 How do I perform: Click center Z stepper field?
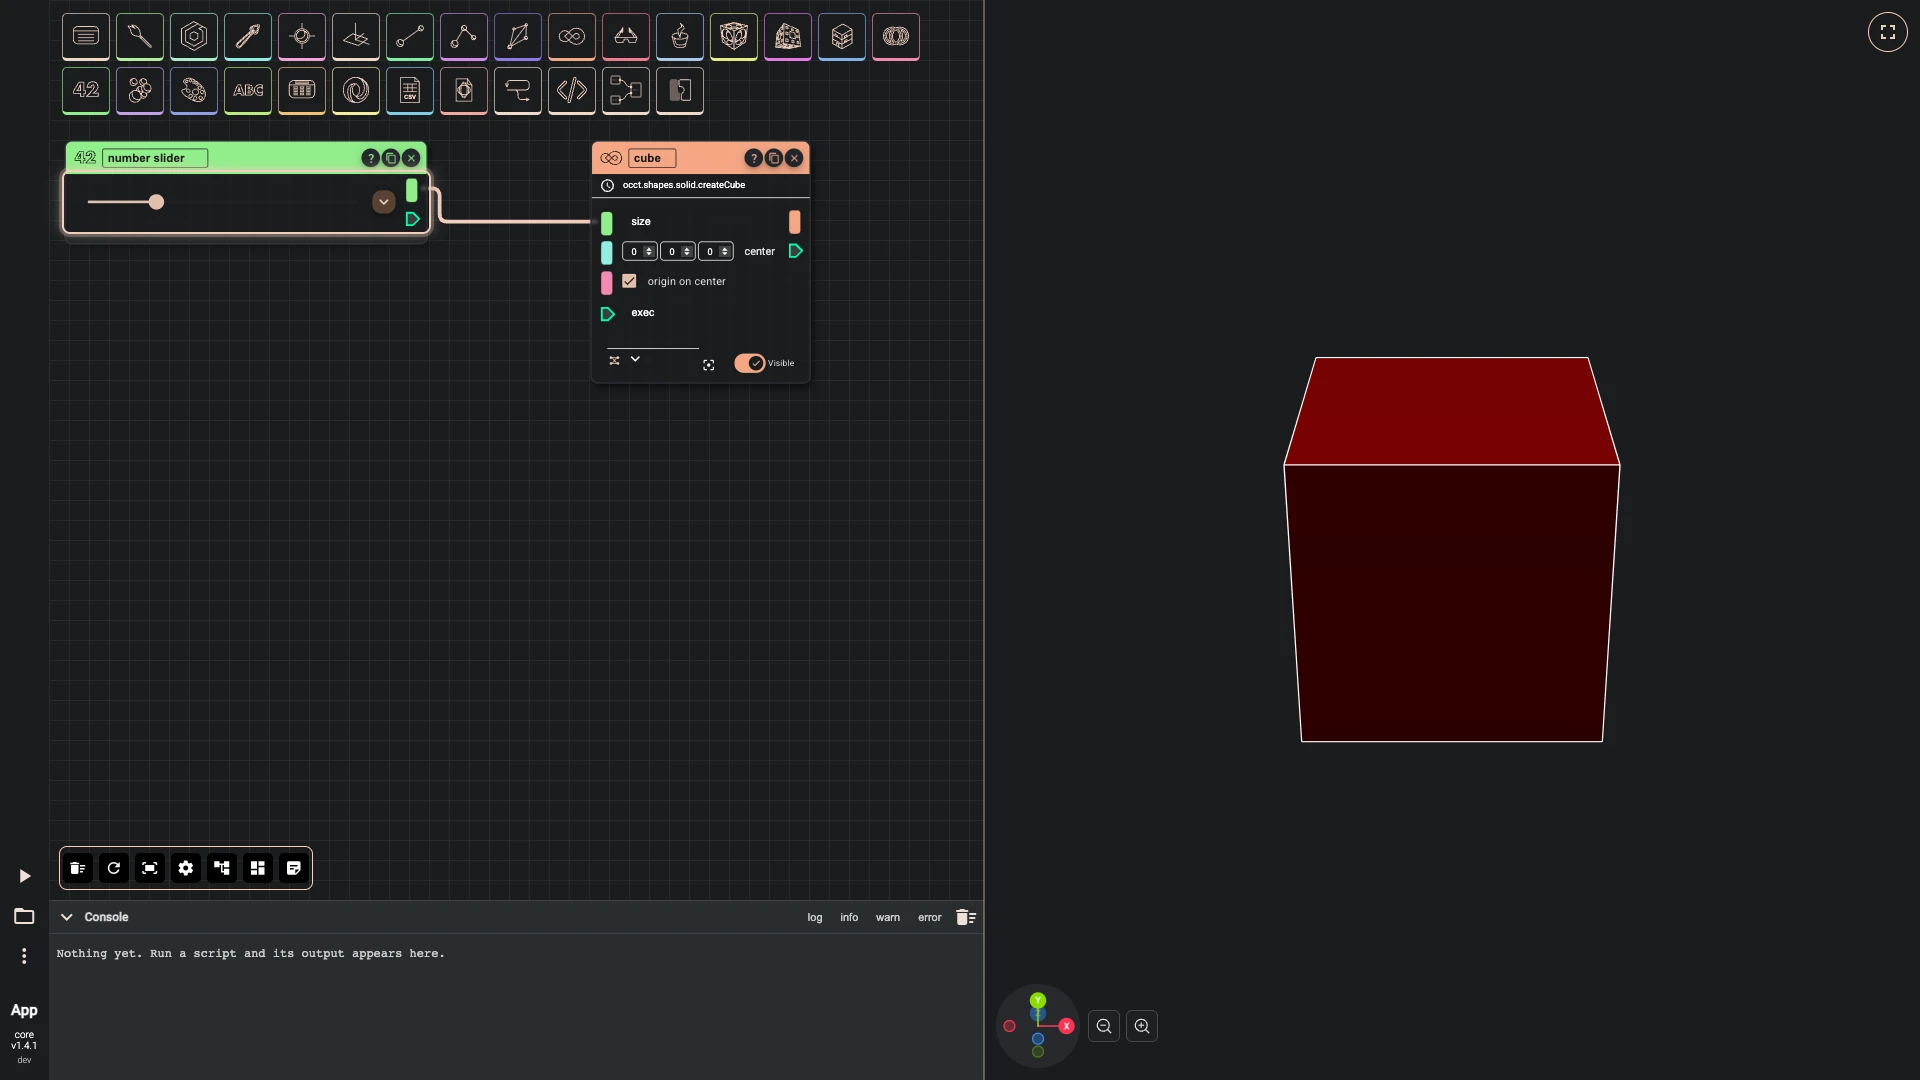(716, 252)
